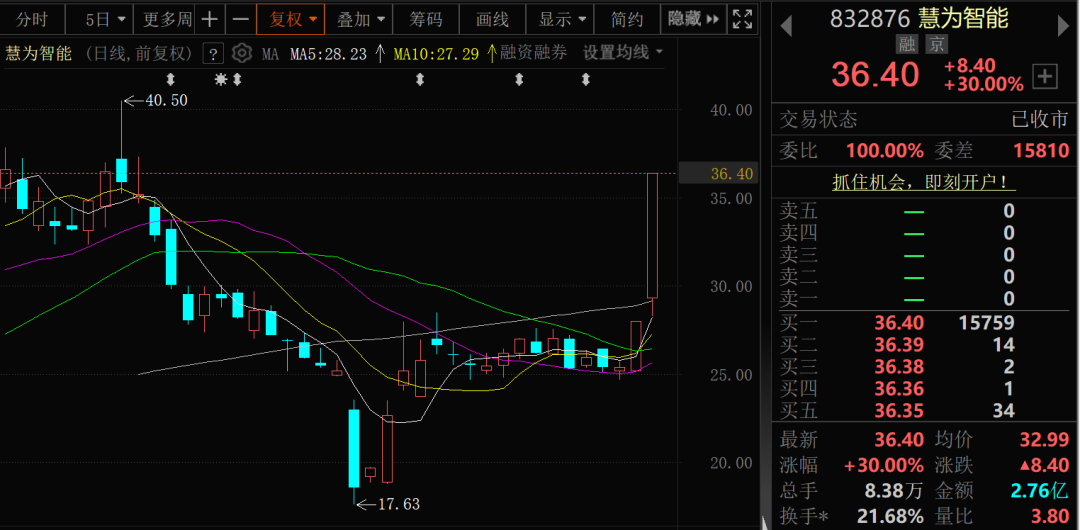Click the minus zoom-out toolbar icon

[240, 19]
